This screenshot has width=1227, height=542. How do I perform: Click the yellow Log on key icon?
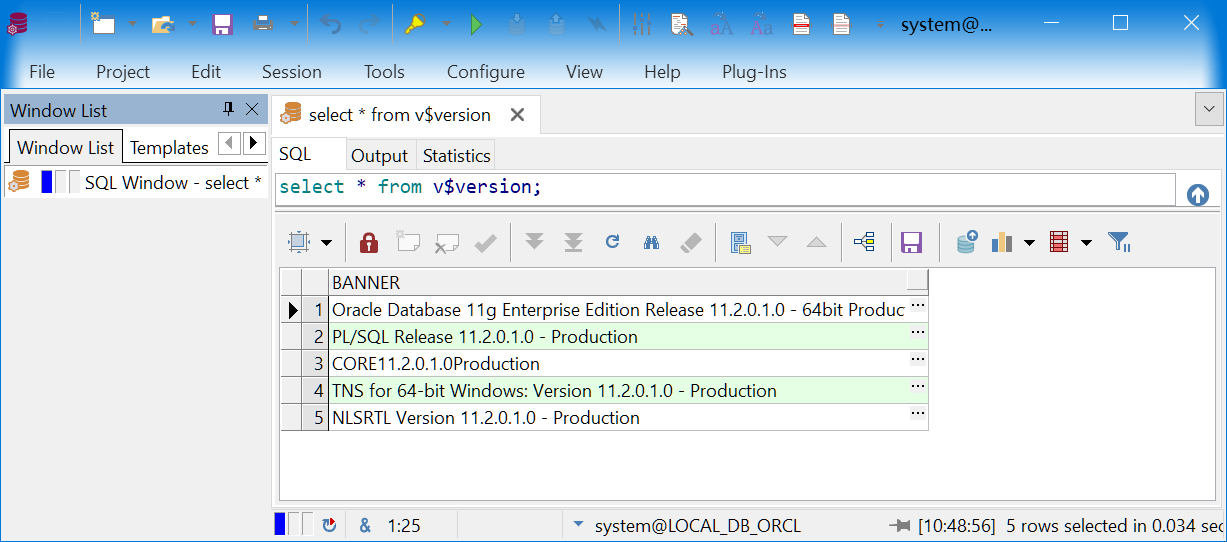(x=416, y=24)
